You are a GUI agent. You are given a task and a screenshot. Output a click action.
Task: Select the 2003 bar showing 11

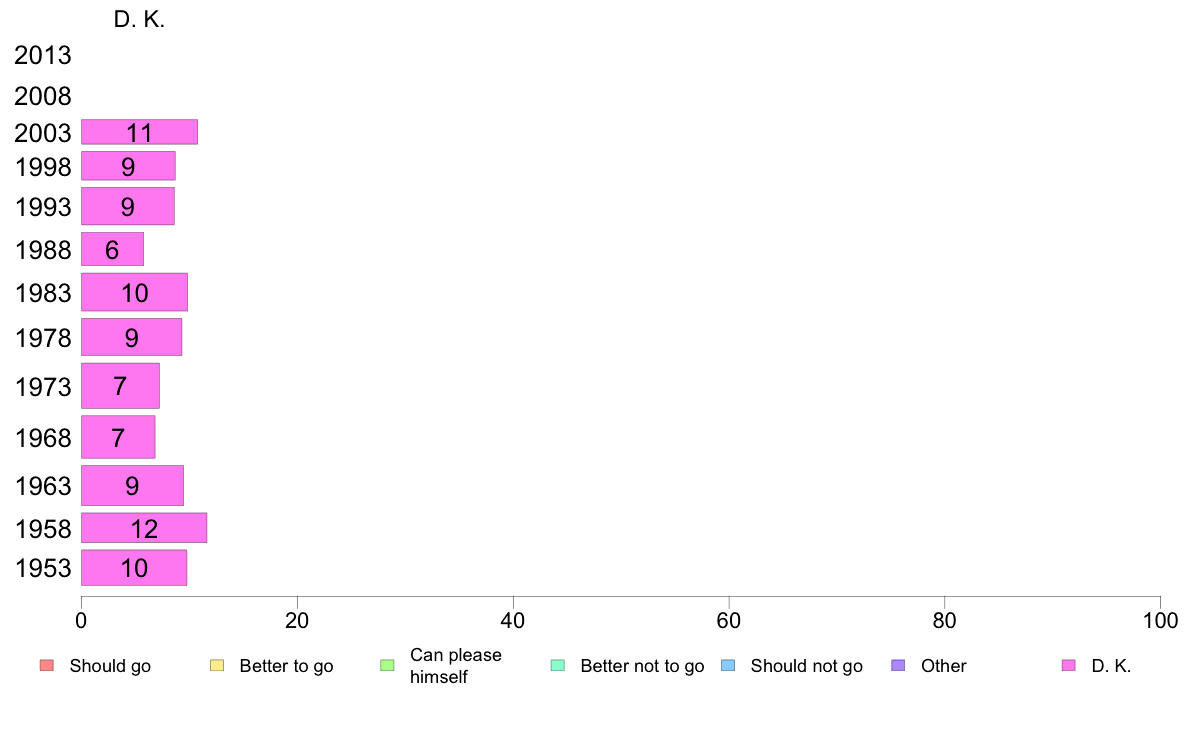(139, 132)
